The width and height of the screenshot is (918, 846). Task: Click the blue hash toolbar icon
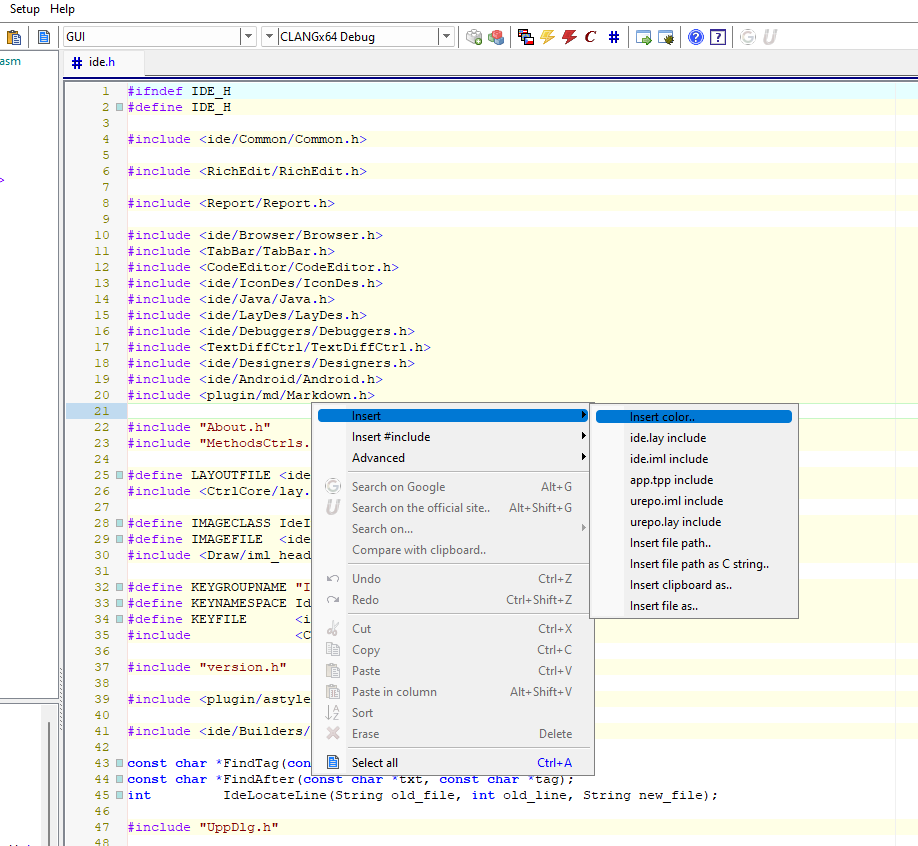(x=614, y=37)
